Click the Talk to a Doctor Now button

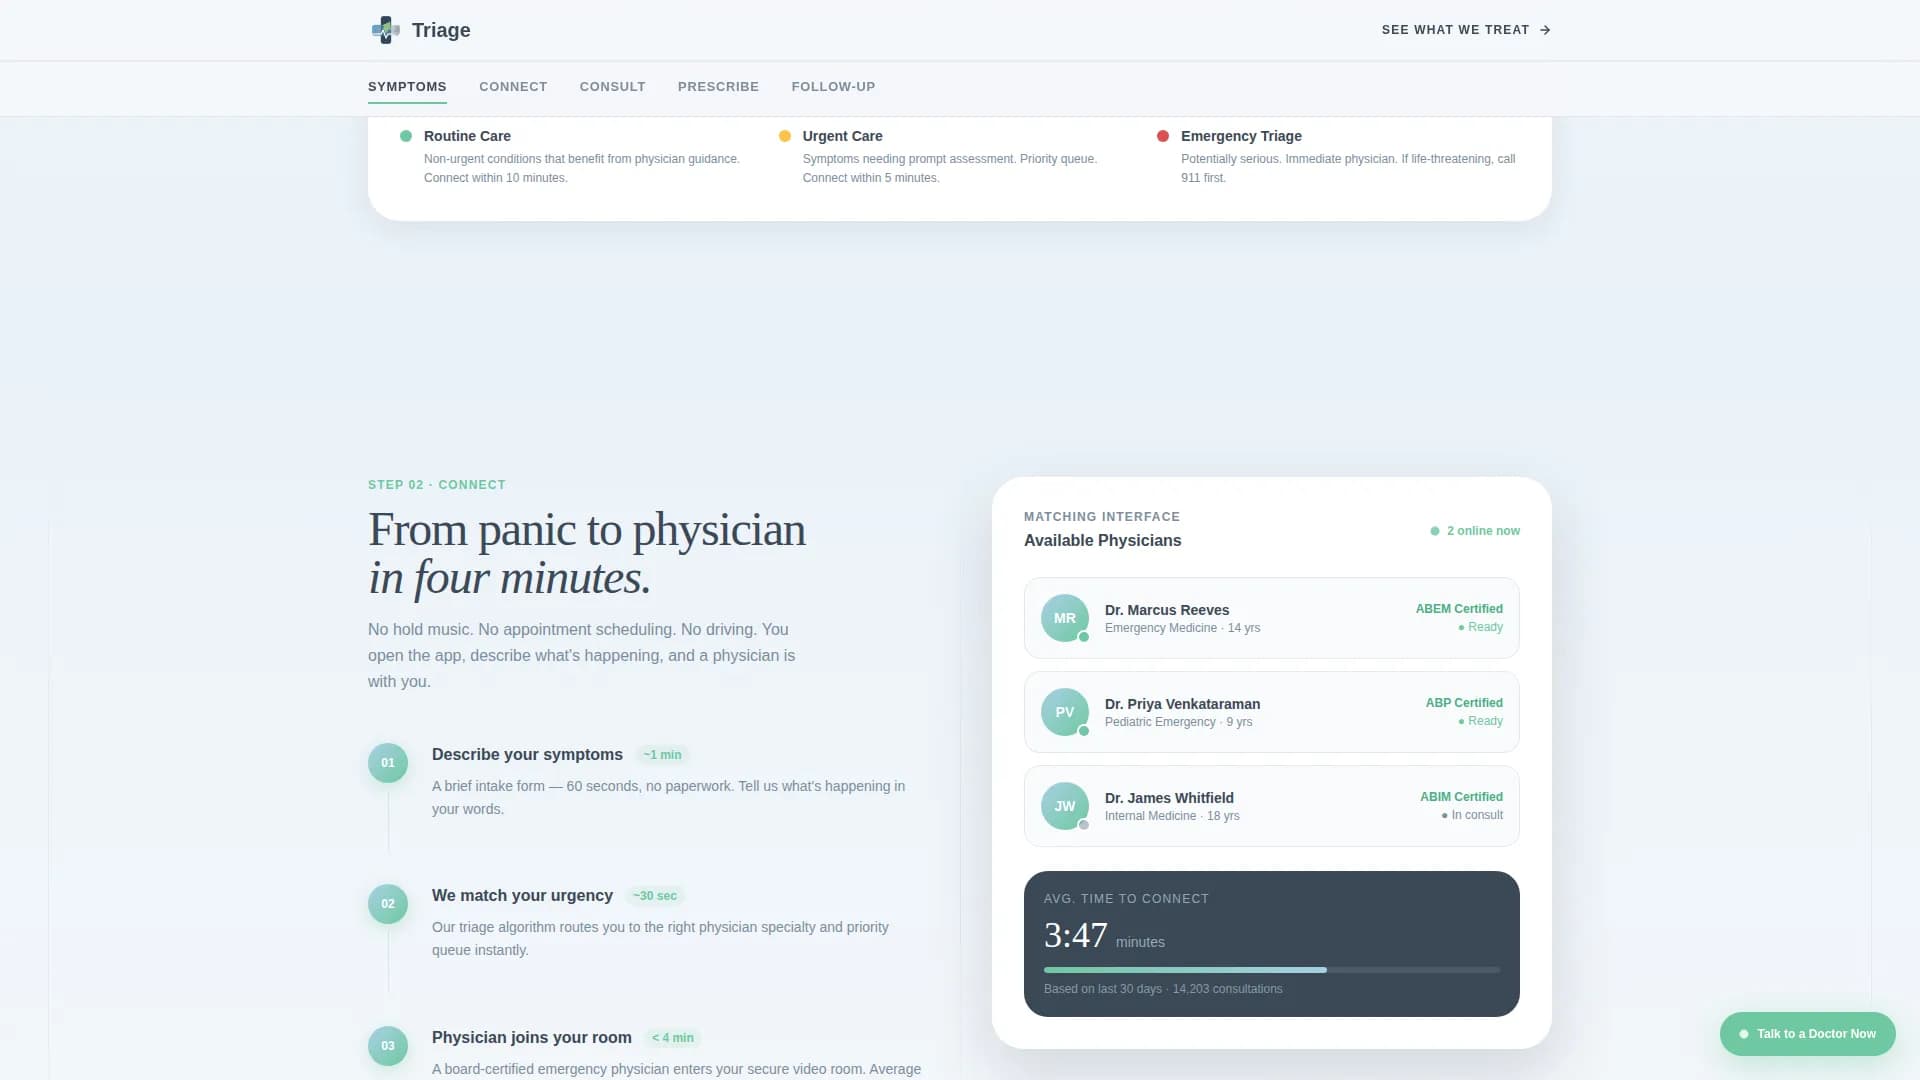pyautogui.click(x=1807, y=1034)
